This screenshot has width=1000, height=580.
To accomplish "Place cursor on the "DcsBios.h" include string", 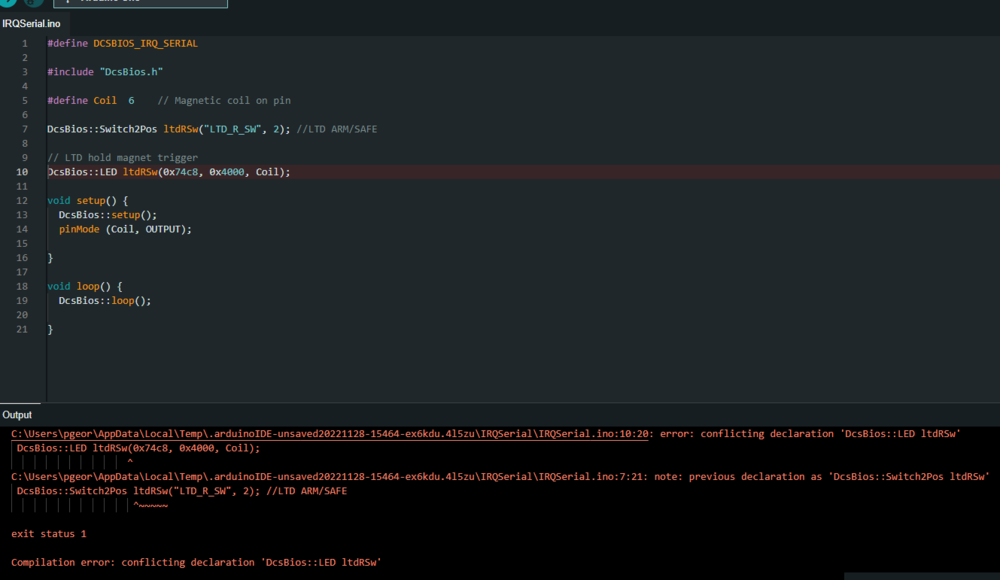I will tap(131, 72).
